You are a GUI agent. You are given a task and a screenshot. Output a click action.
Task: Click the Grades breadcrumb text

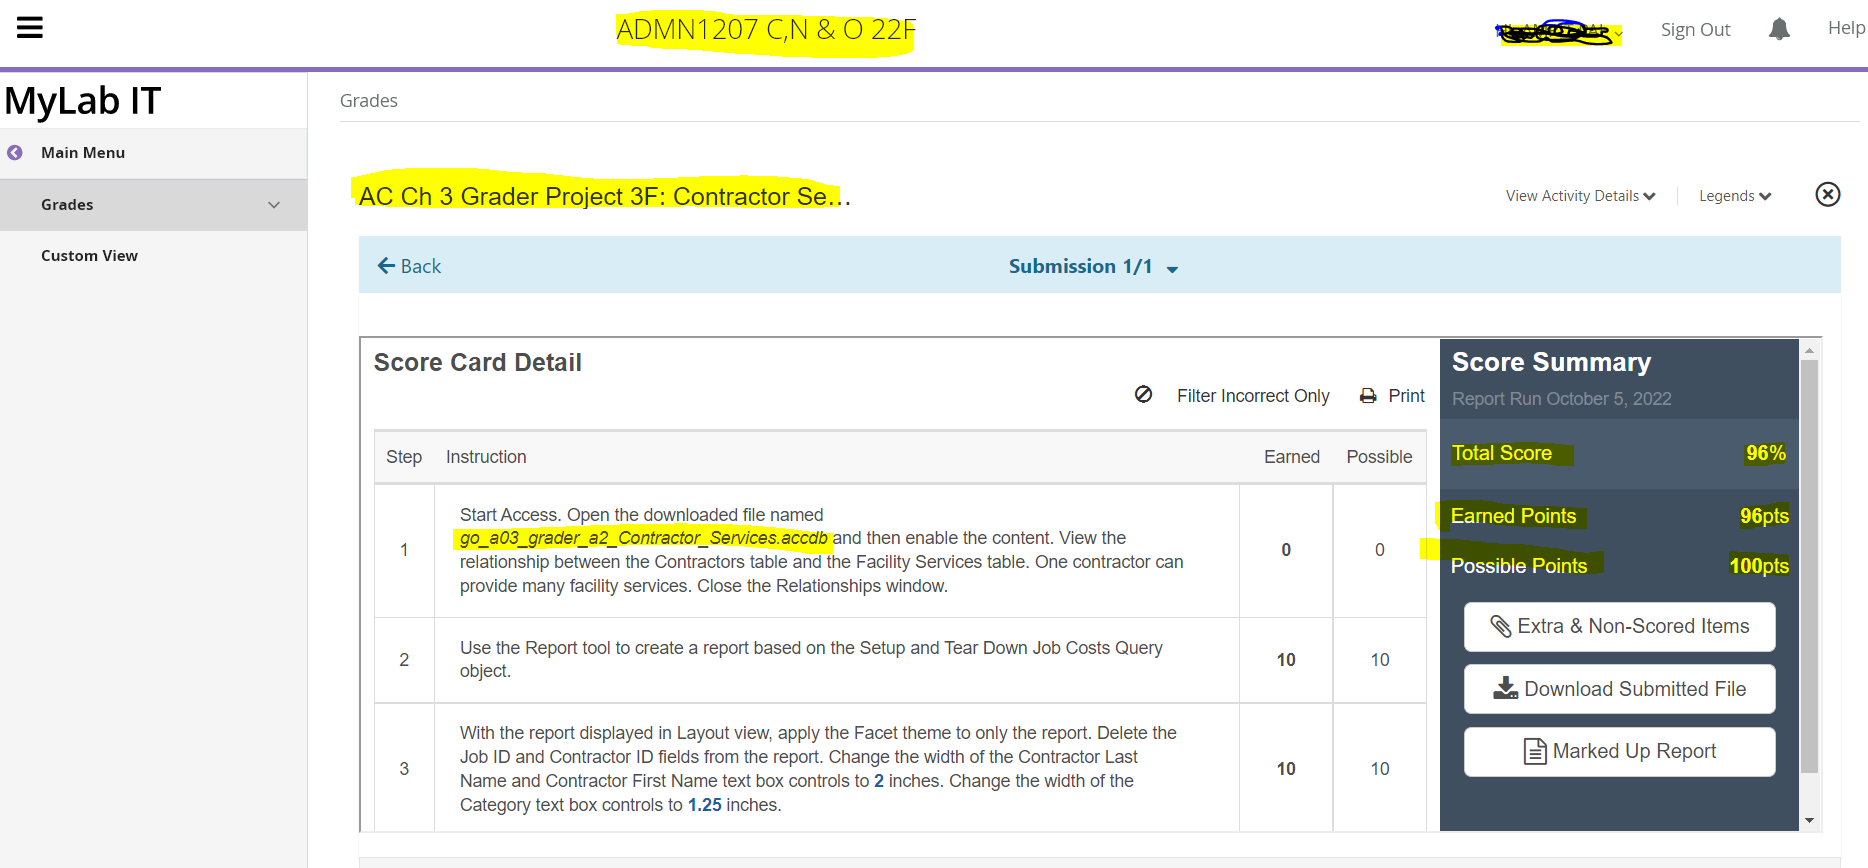point(369,101)
